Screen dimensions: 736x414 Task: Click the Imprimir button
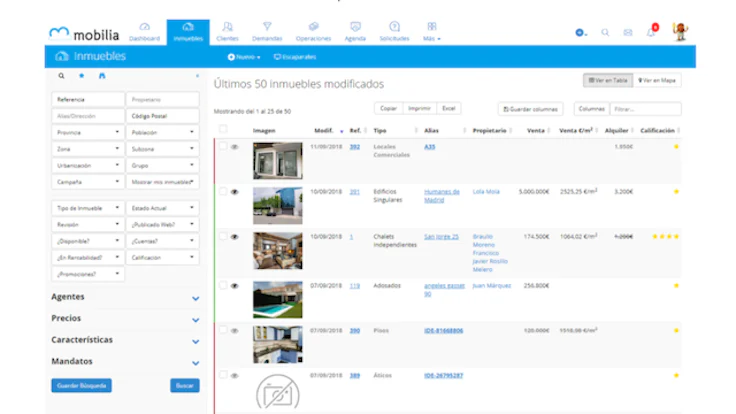point(419,108)
